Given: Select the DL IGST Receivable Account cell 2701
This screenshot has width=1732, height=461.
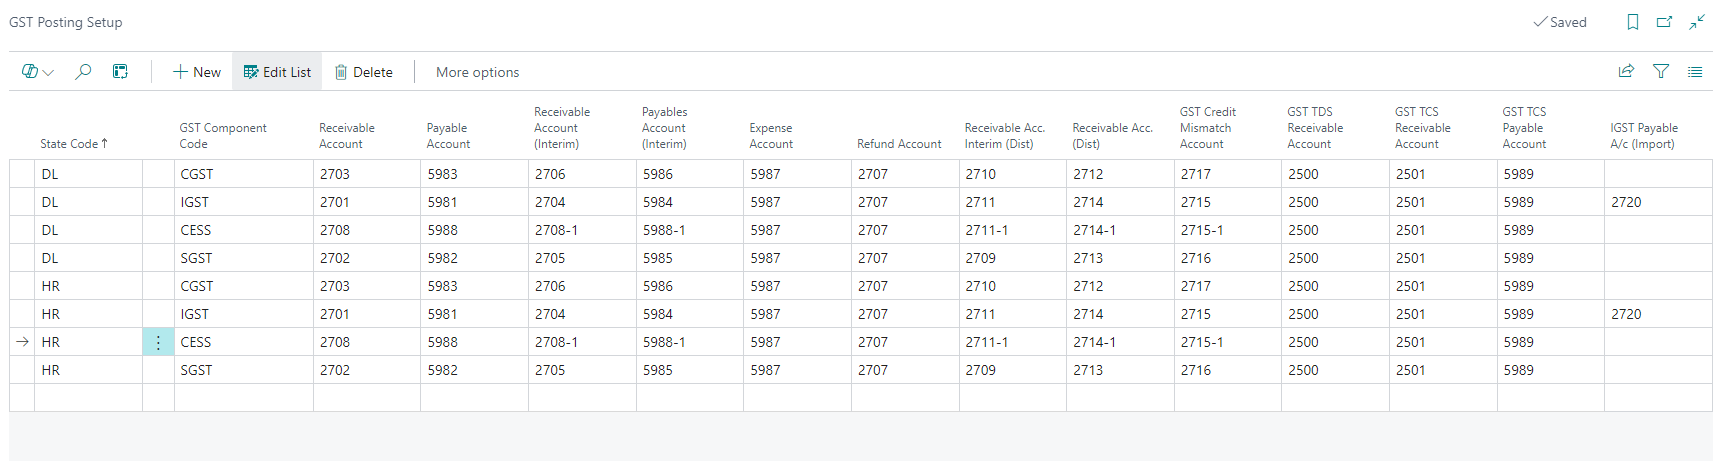Looking at the screenshot, I should point(335,202).
